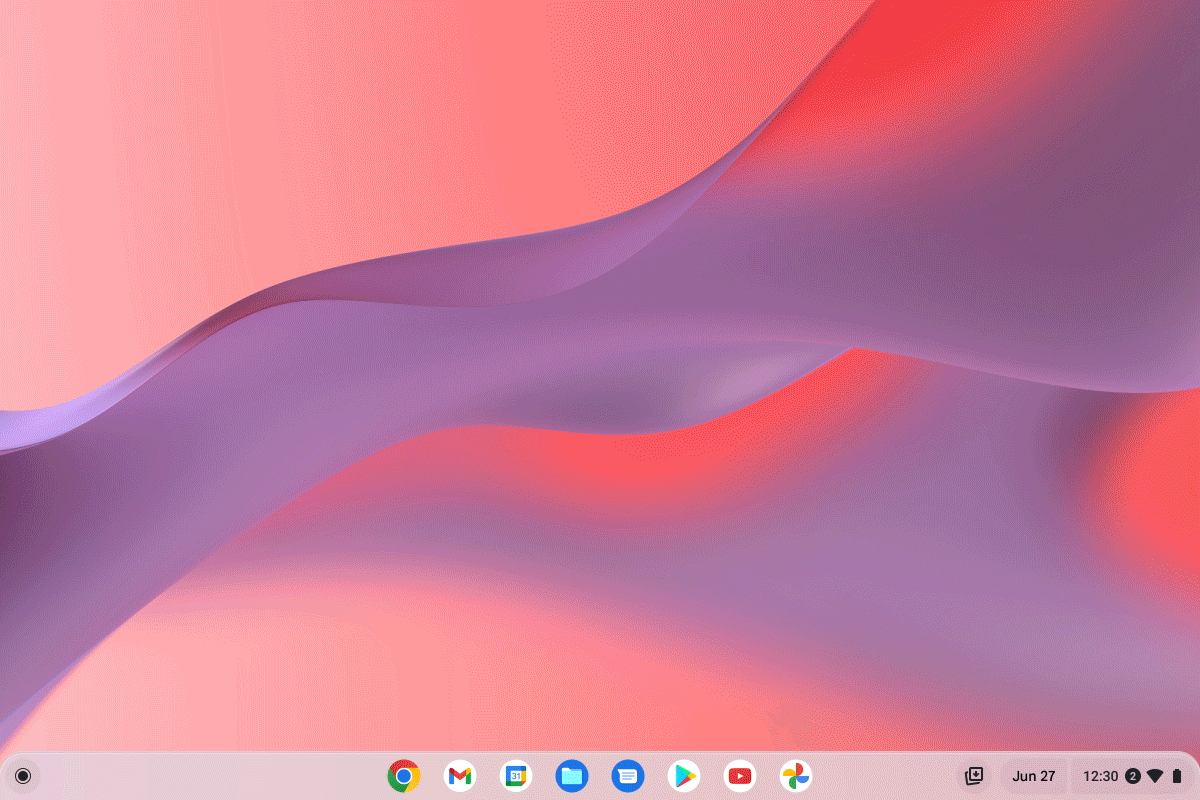The image size is (1200, 800).
Task: Open the Google Play Store
Action: pyautogui.click(x=684, y=776)
